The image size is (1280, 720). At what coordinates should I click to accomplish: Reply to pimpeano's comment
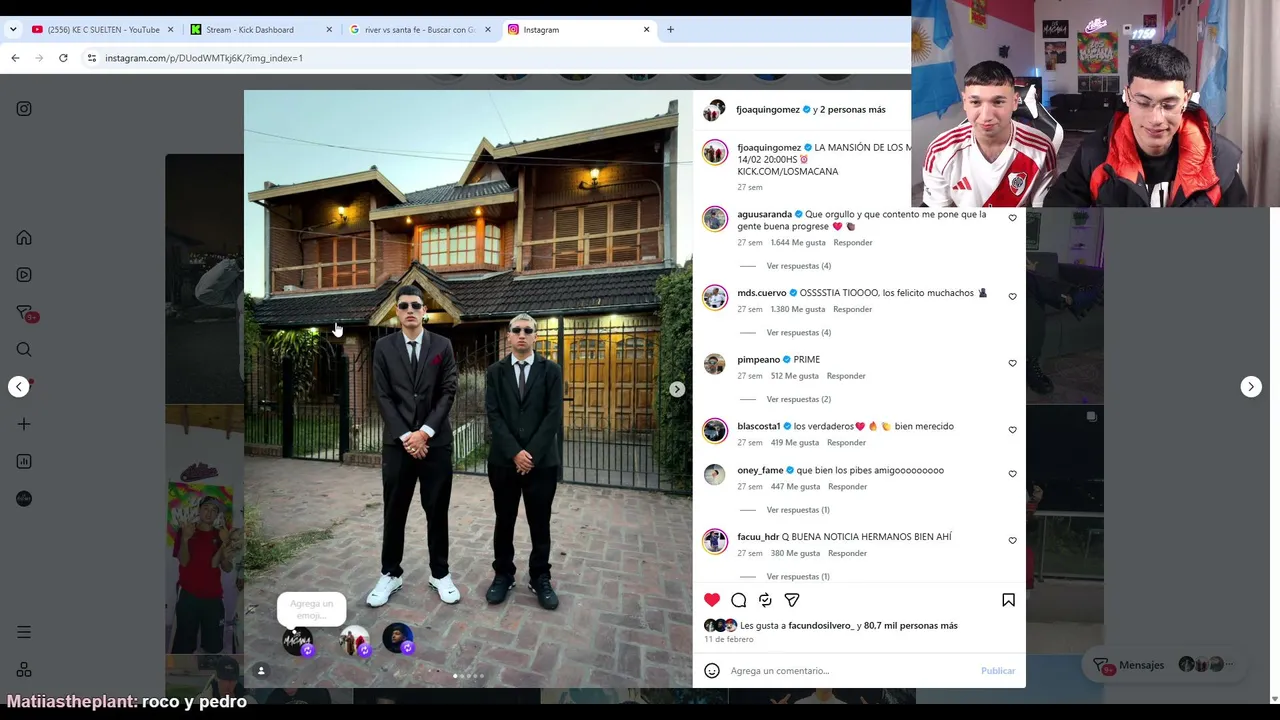(846, 376)
